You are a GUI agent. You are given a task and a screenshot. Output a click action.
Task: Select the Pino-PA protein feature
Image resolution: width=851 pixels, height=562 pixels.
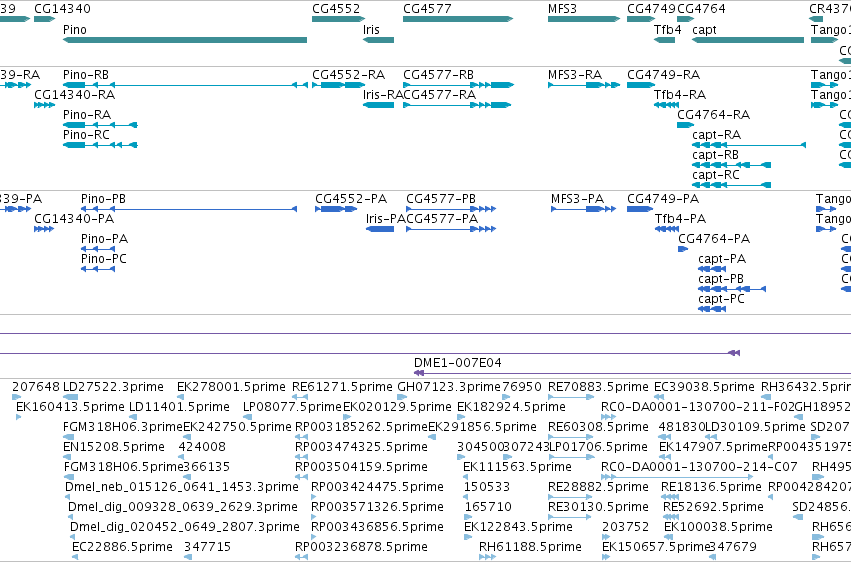coord(98,250)
